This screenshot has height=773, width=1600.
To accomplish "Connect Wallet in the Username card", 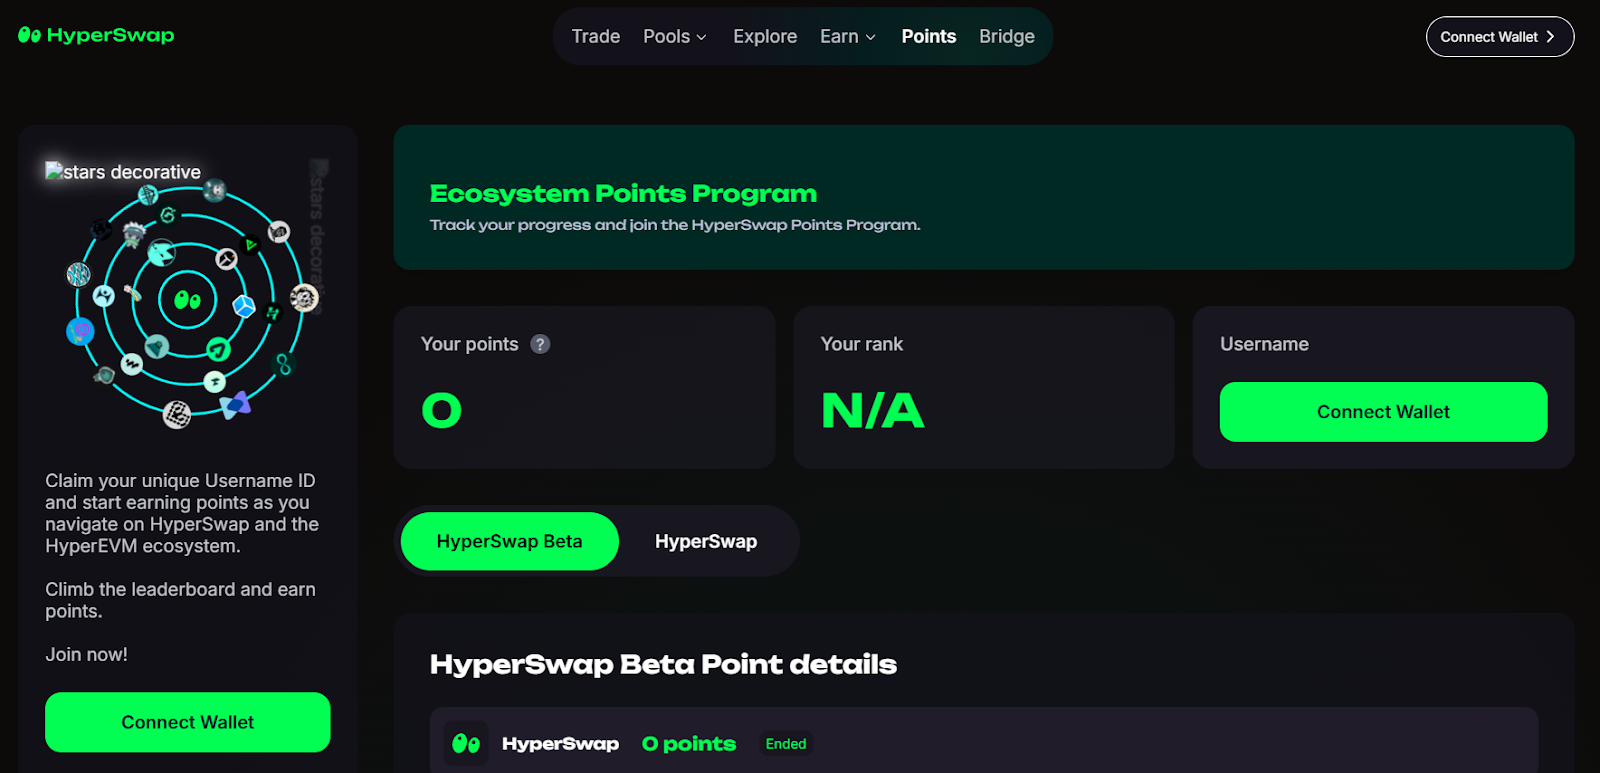I will [x=1383, y=412].
